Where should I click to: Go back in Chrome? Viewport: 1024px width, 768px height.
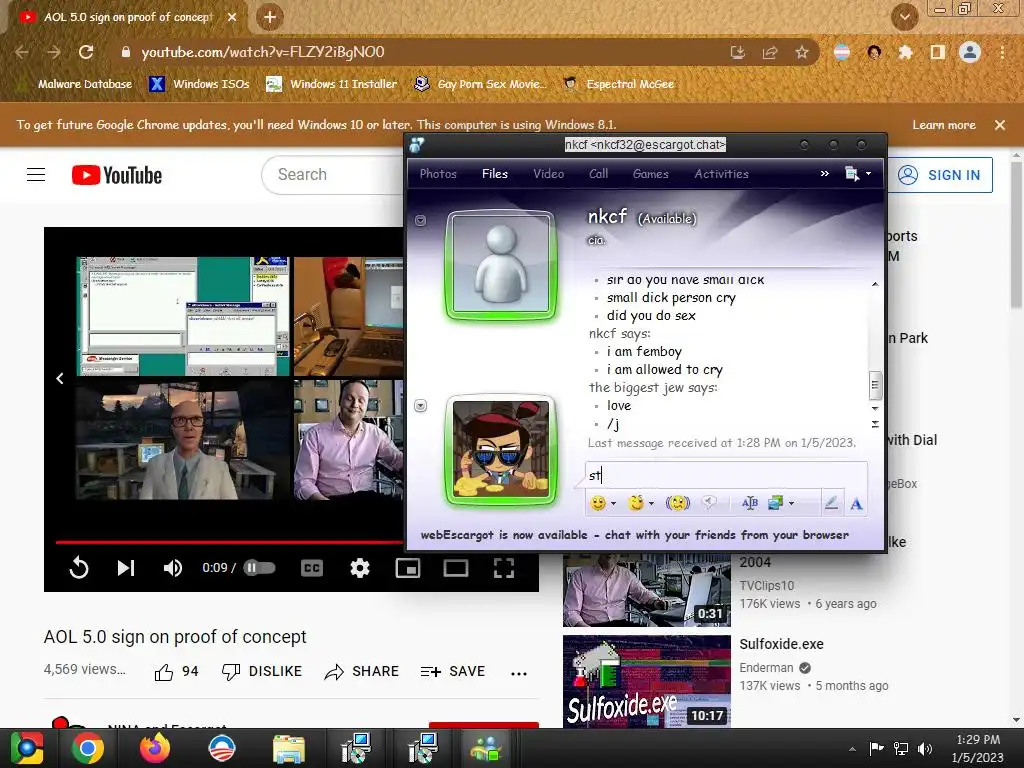tap(22, 52)
